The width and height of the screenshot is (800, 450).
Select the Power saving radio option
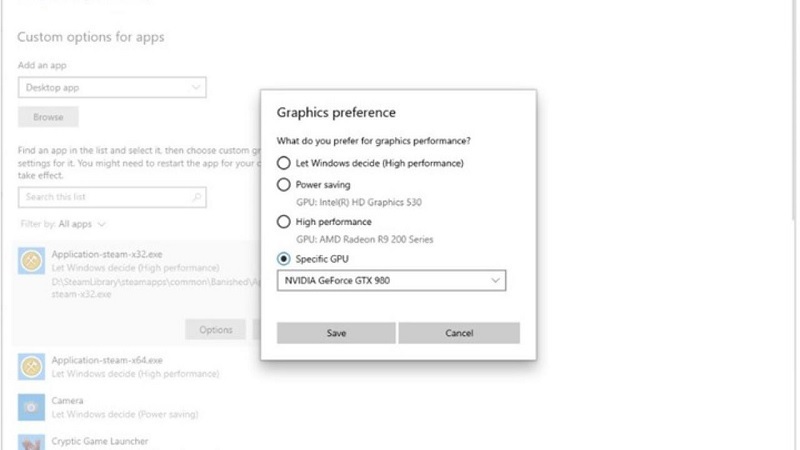click(284, 185)
